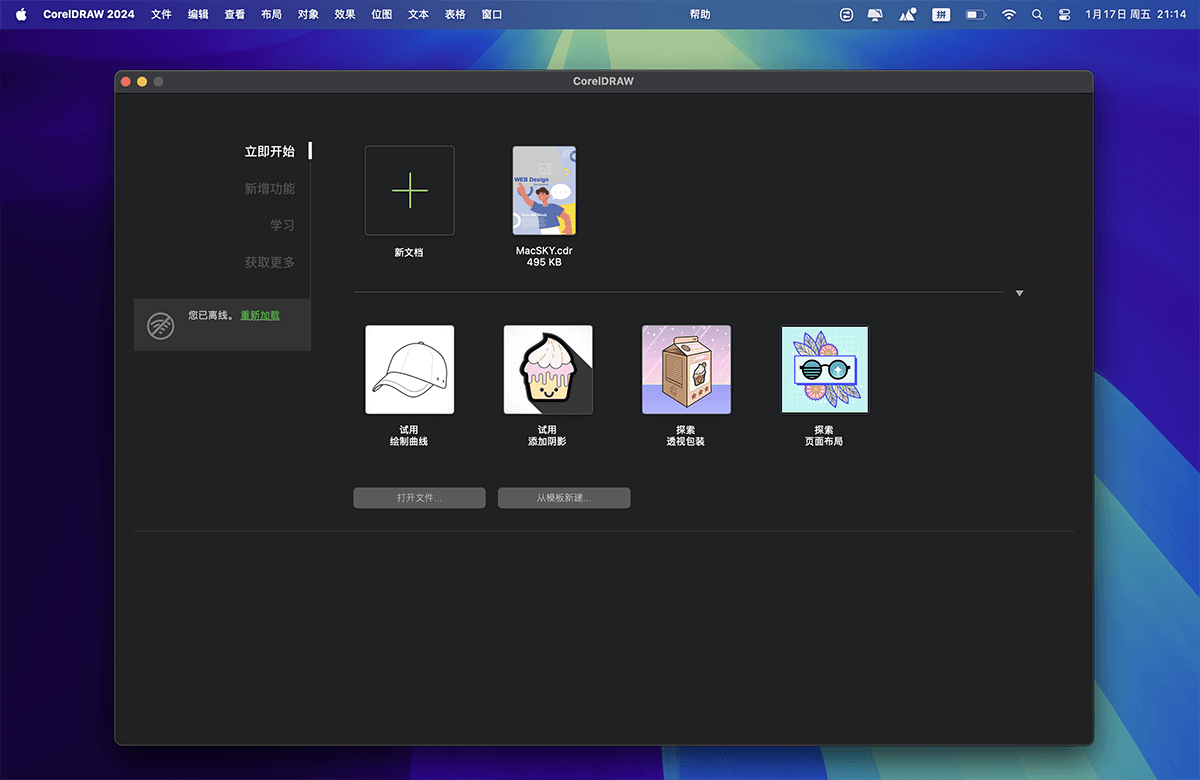Minimize the CorelDRAW welcome window
The width and height of the screenshot is (1200, 780).
142,82
